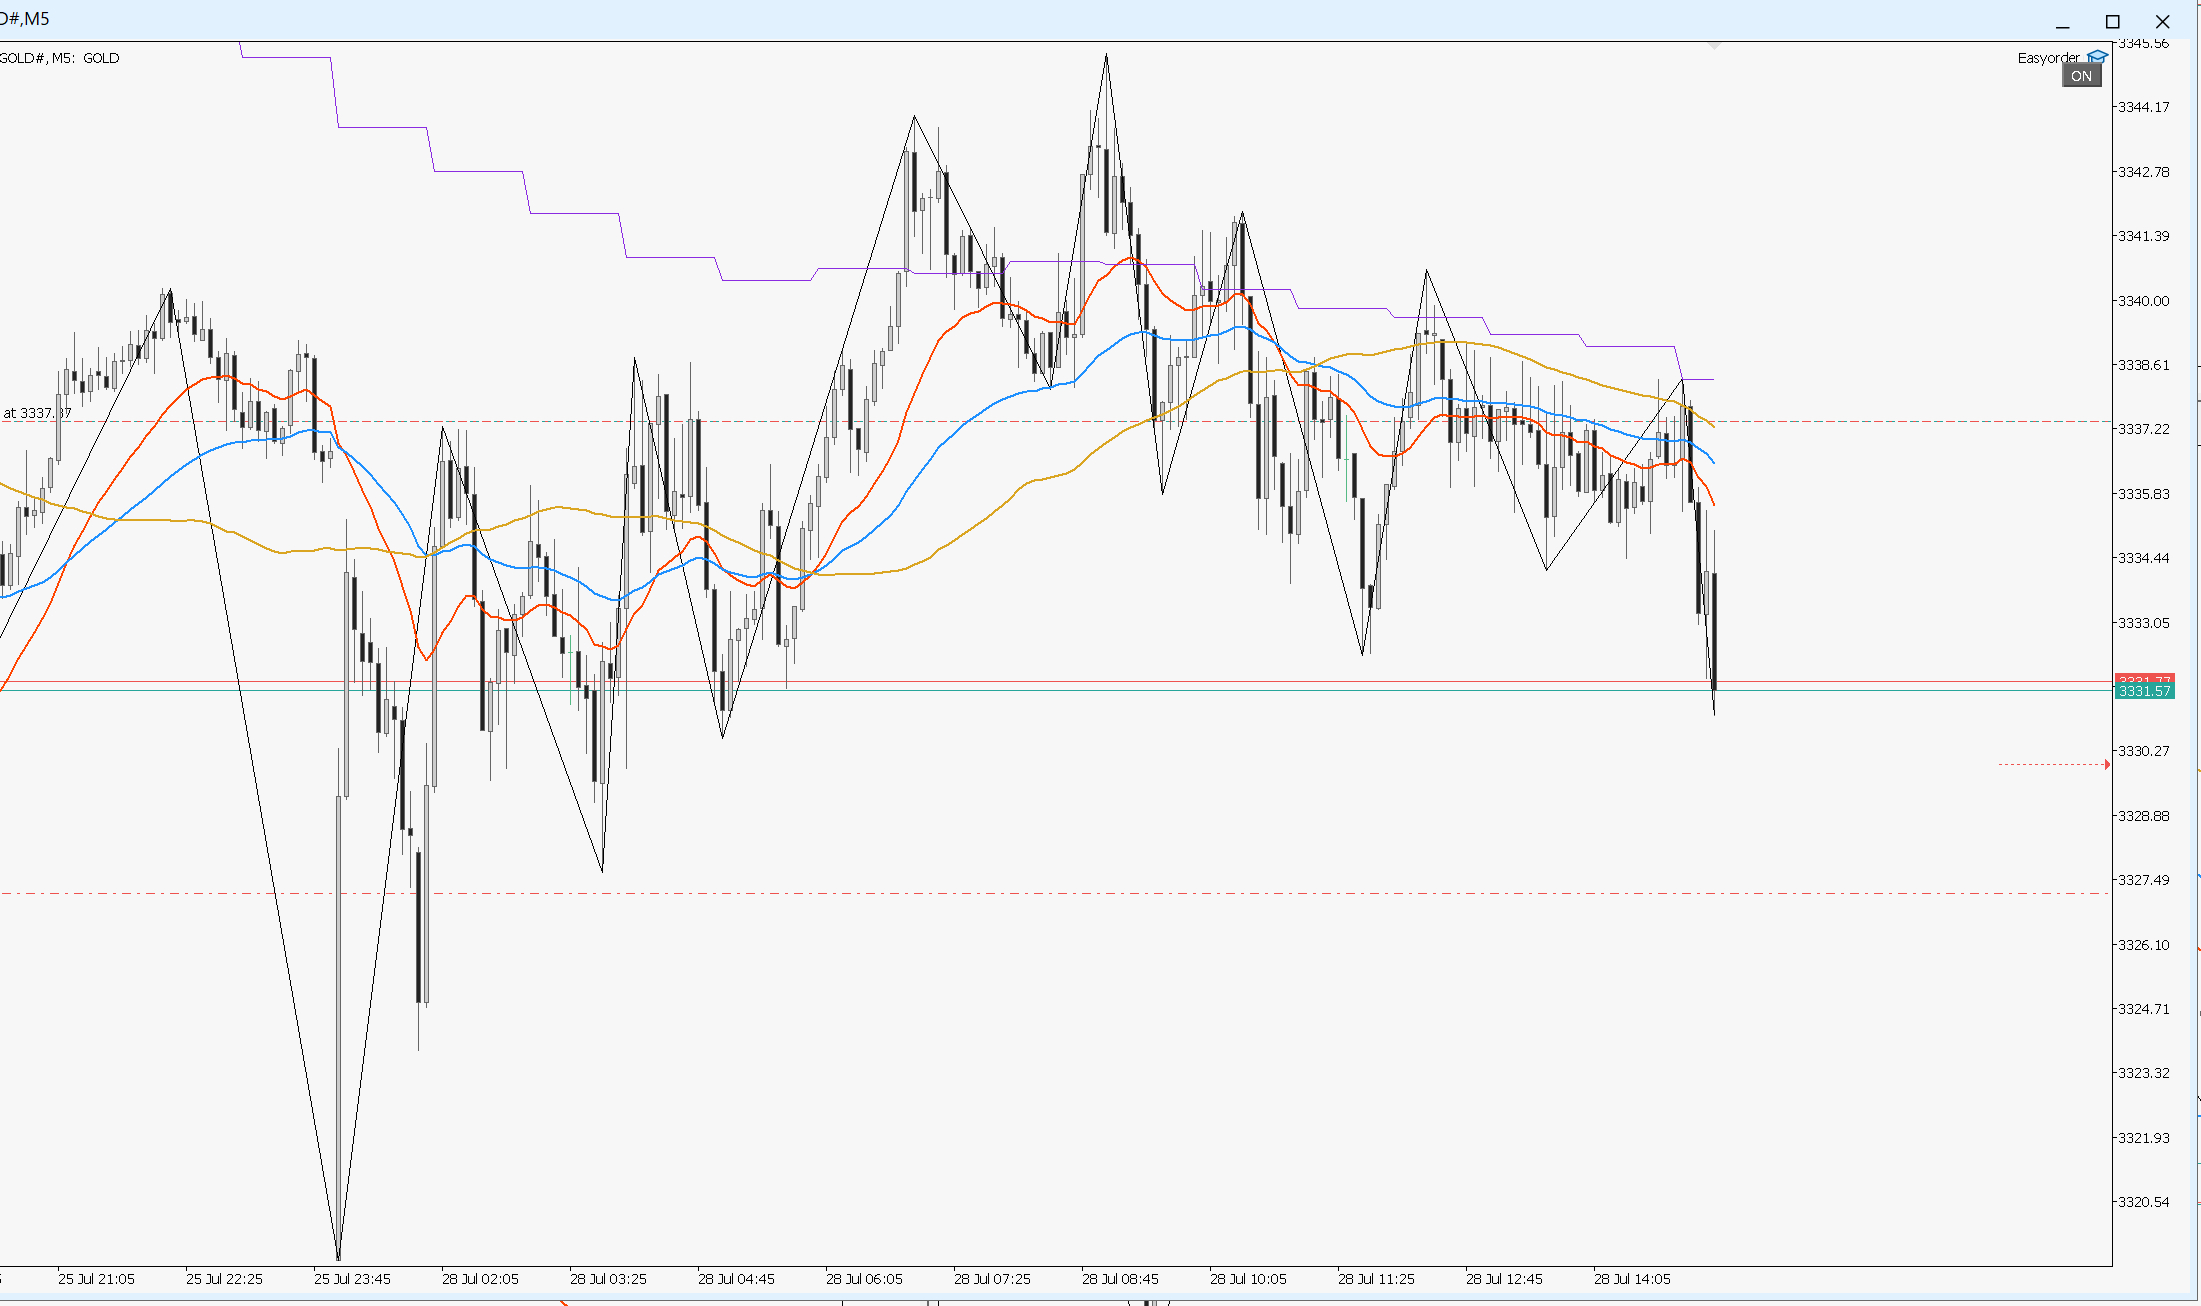Viewport: 2201px width, 1306px height.
Task: Click the 3340.00 price scale label
Action: 2144,301
